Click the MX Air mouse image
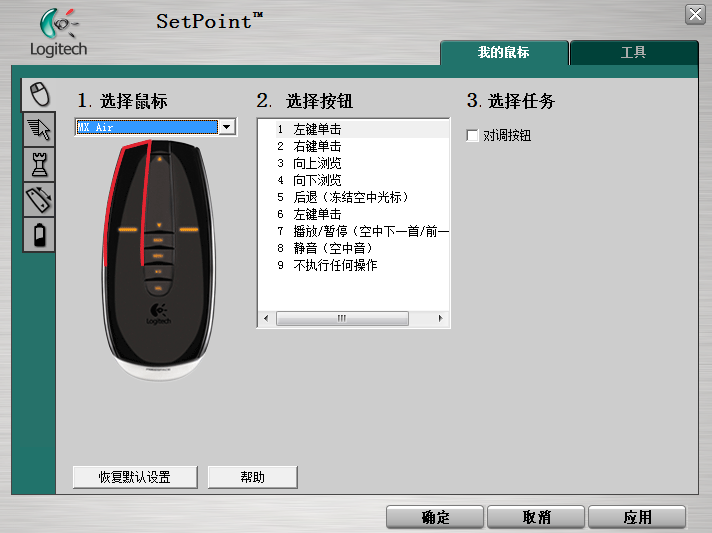Viewport: 712px width, 533px height. tap(158, 259)
